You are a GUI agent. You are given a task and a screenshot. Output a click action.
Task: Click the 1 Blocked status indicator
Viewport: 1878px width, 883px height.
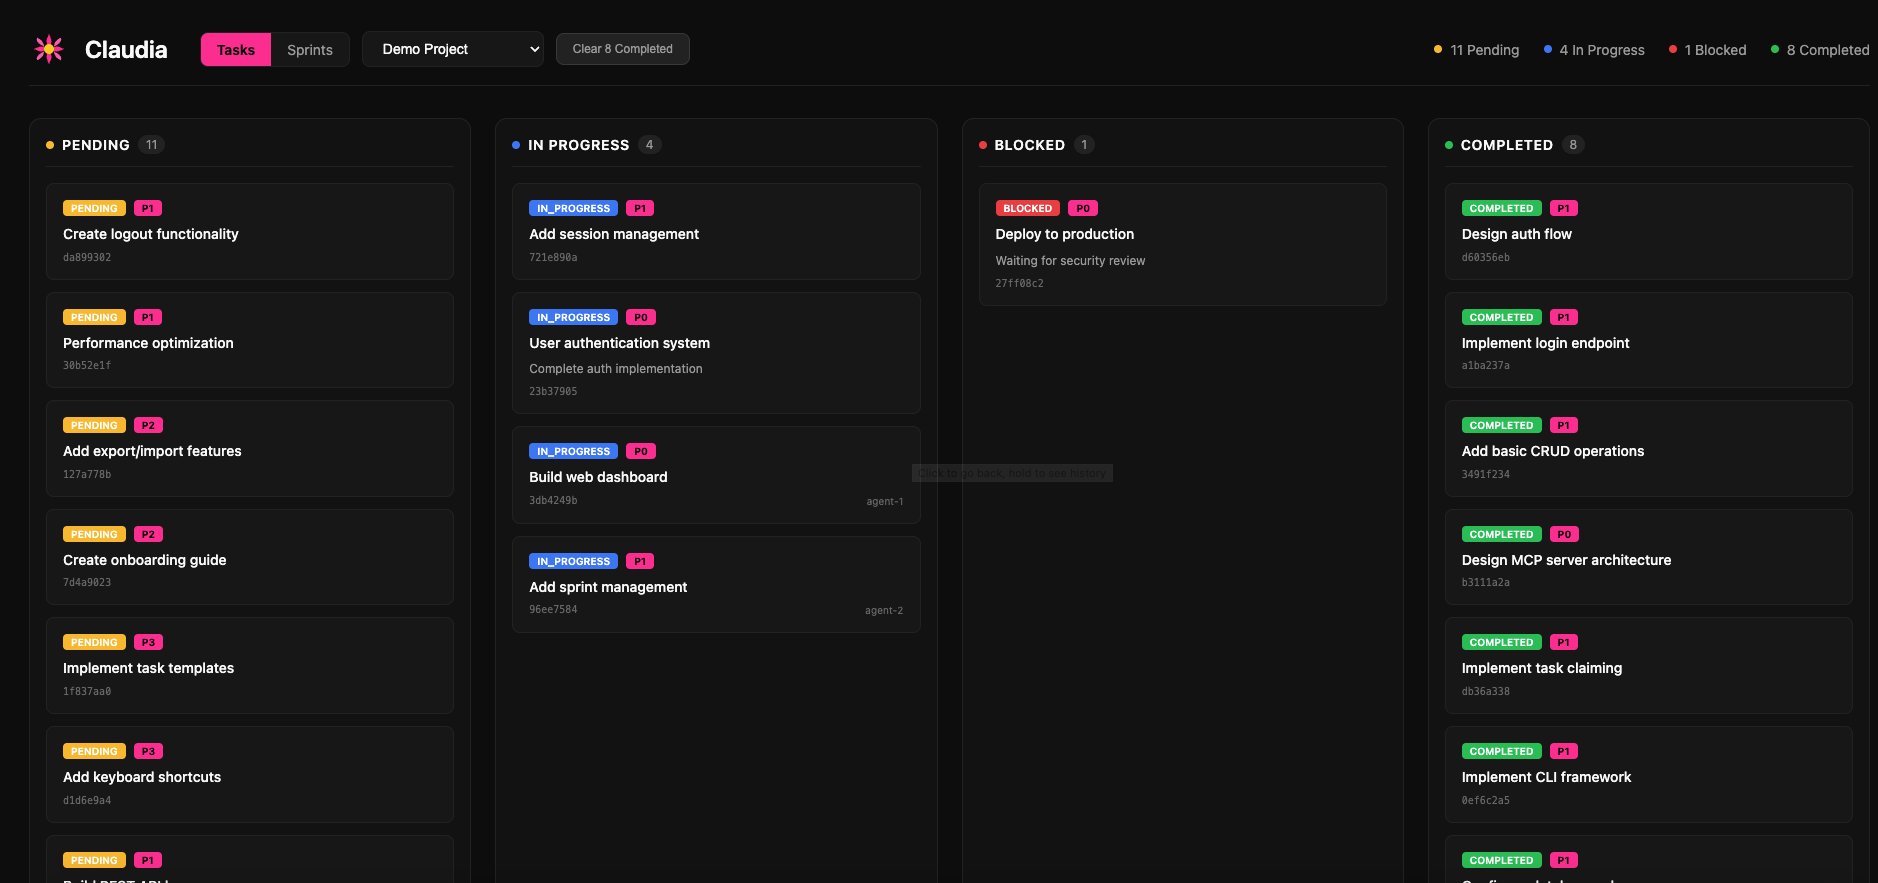pos(1707,50)
